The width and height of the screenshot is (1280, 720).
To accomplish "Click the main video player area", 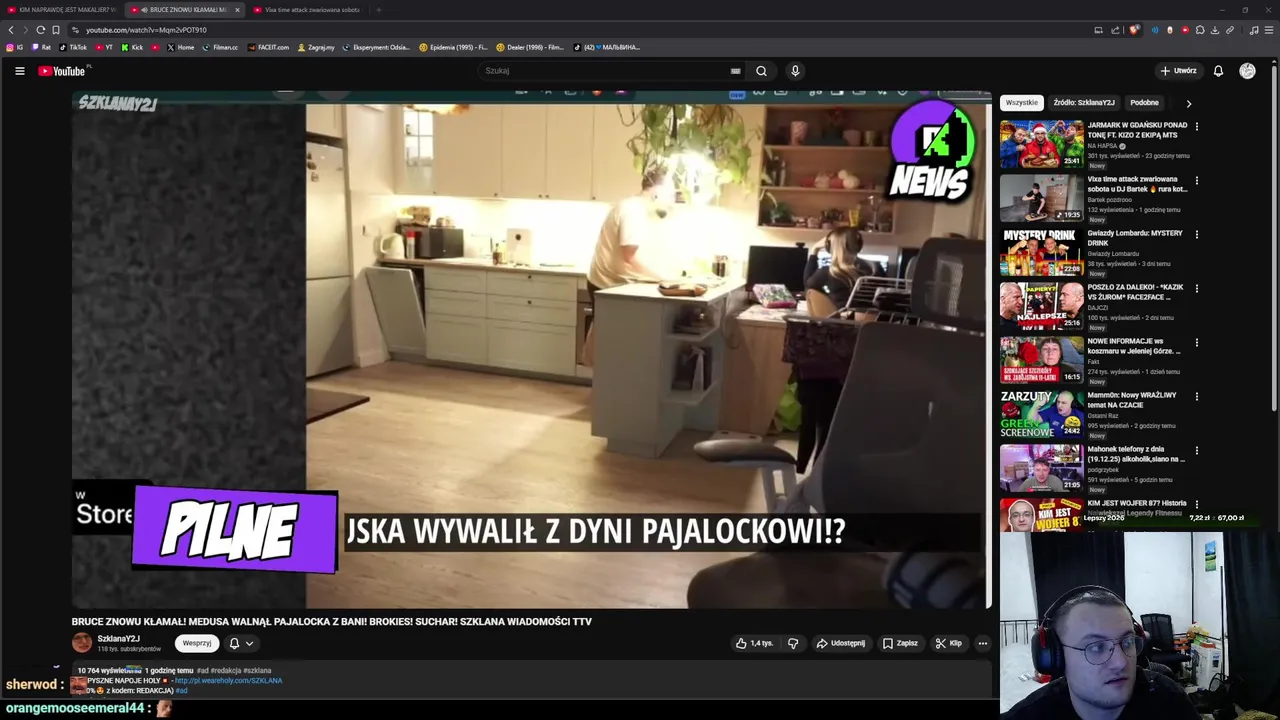I will click(531, 350).
